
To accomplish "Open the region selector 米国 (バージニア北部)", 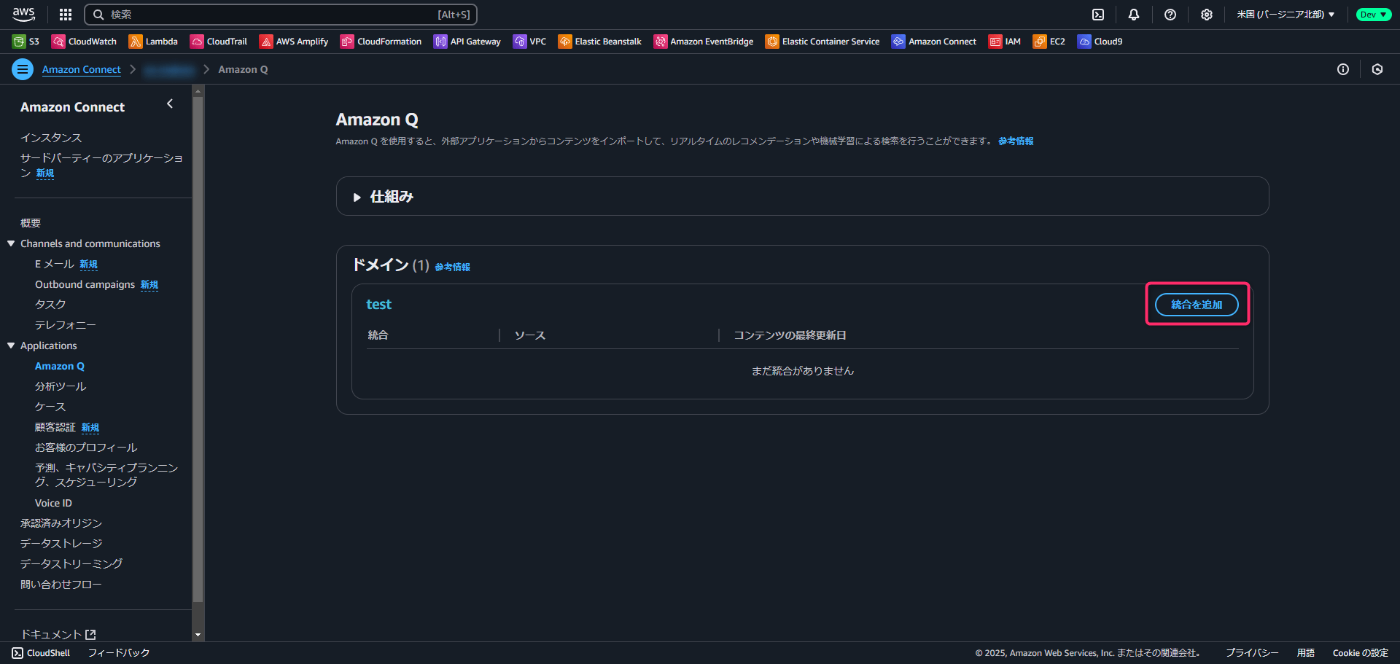I will (1285, 15).
